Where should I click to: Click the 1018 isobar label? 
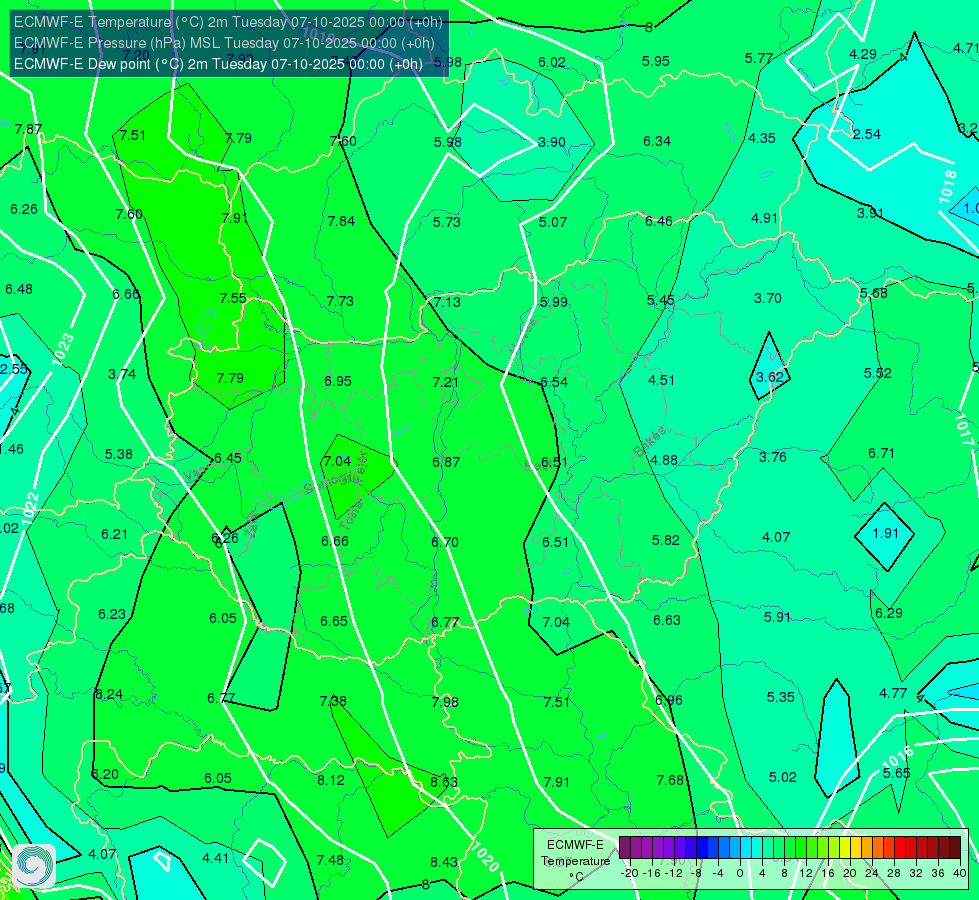[947, 186]
